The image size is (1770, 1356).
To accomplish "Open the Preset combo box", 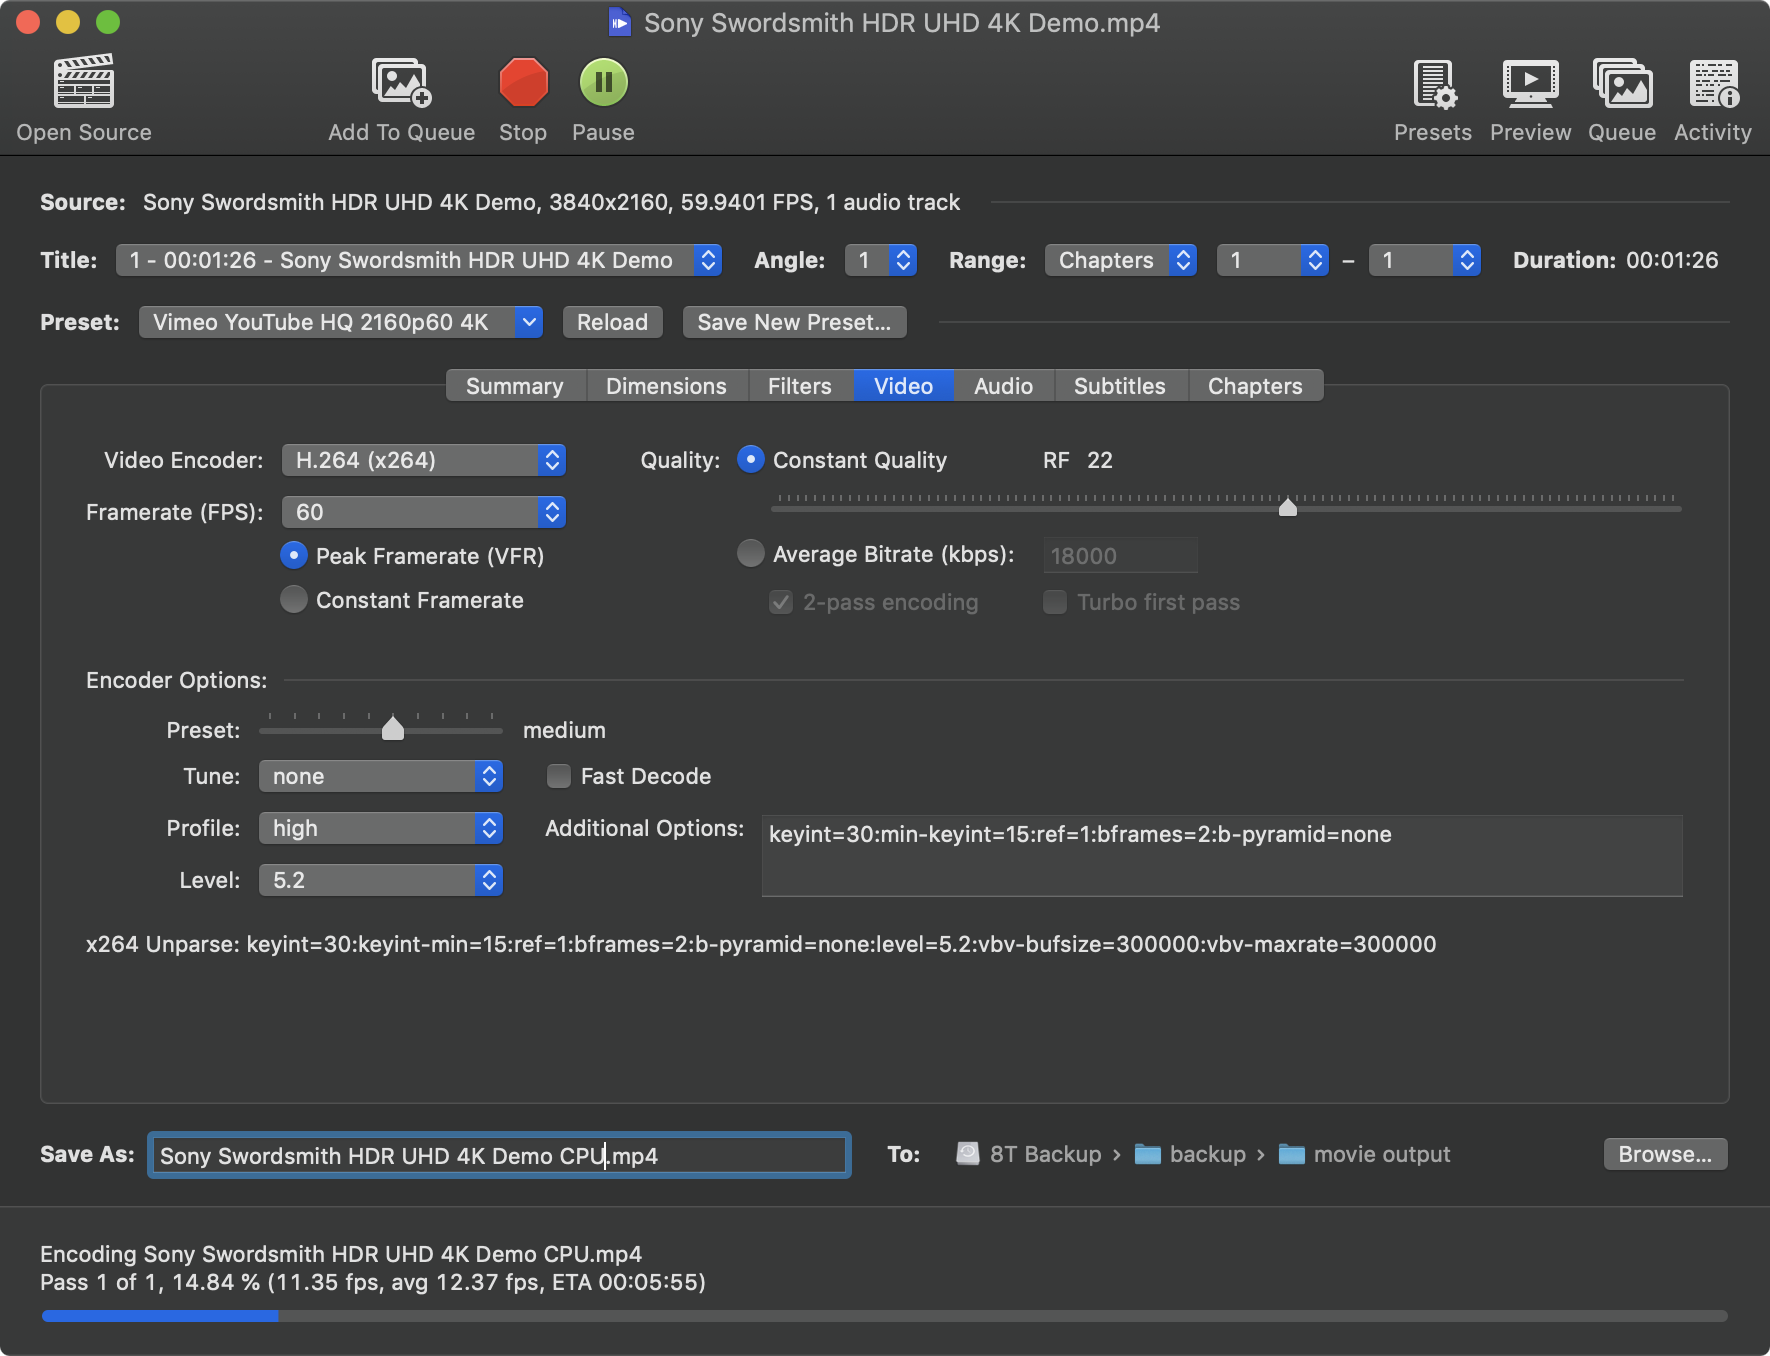I will [x=341, y=322].
